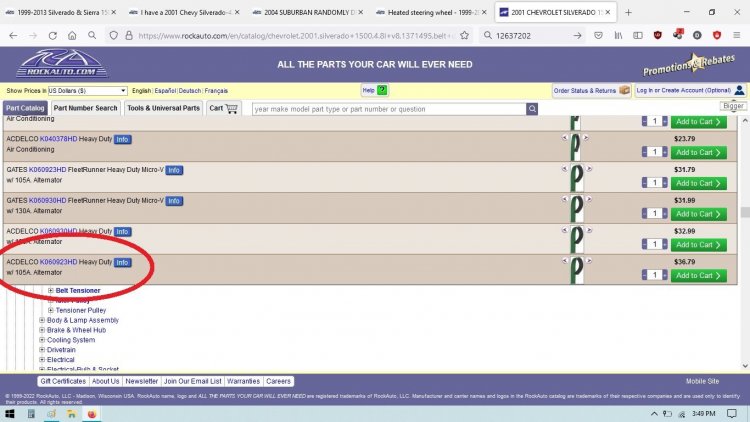Show previous image for GATES K060923HD
The height and width of the screenshot is (422, 750).
coord(564,168)
